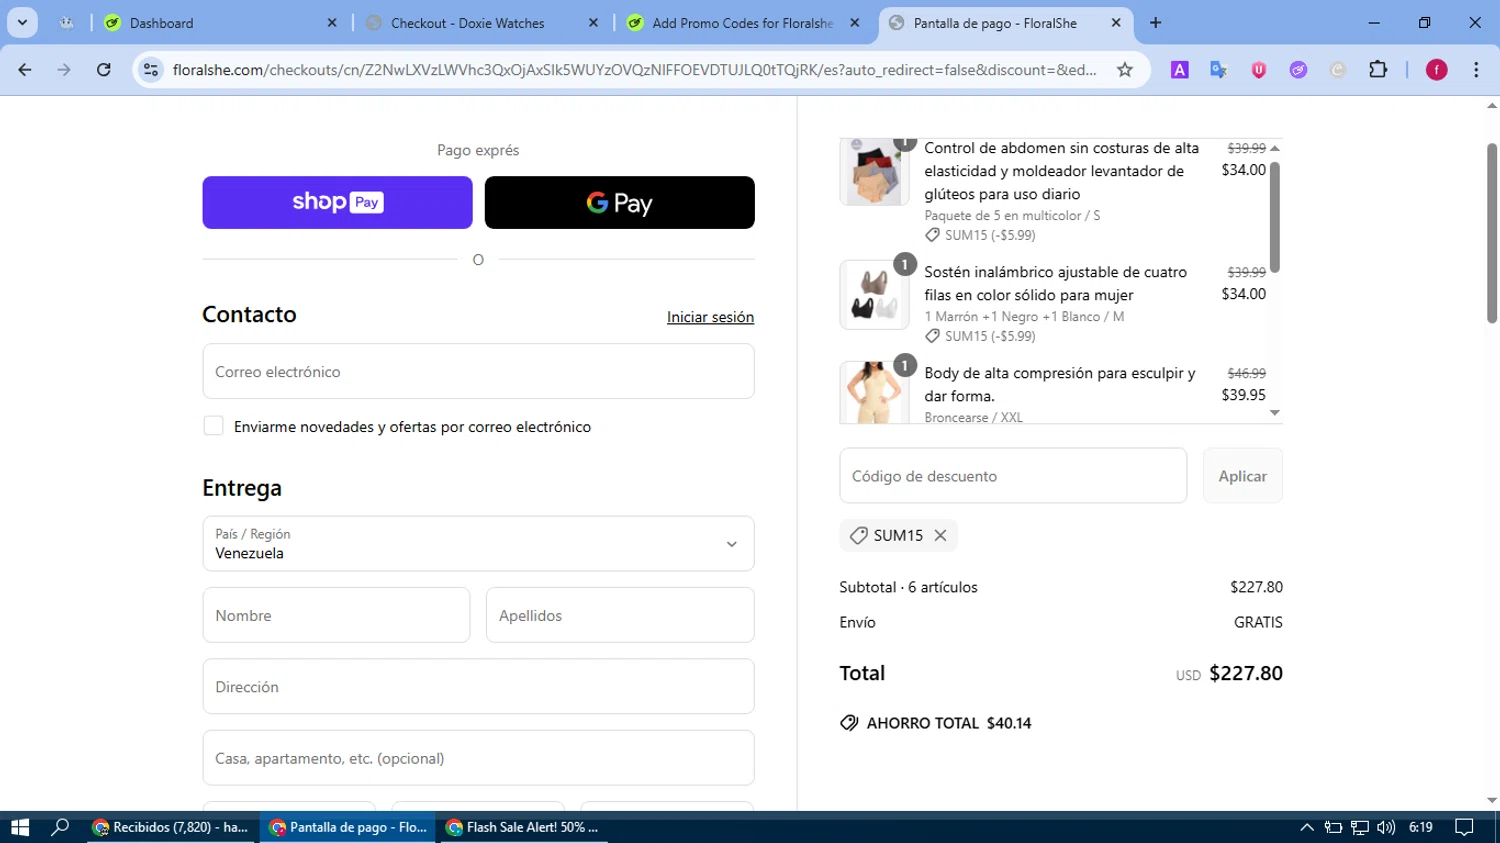Click the Envío GRATIS value
Image resolution: width=1500 pixels, height=843 pixels.
(1258, 622)
